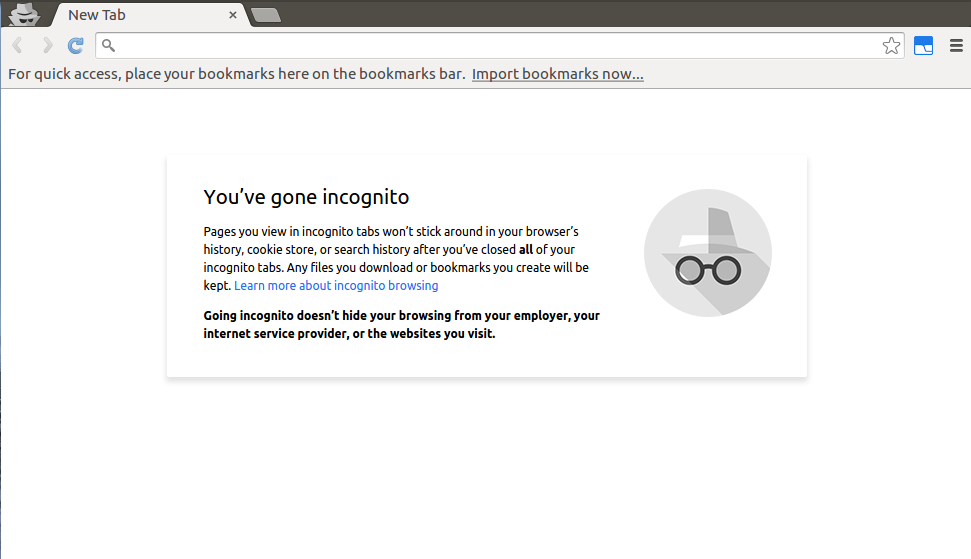Open the blue extension icon in toolbar
971x559 pixels.
click(923, 45)
